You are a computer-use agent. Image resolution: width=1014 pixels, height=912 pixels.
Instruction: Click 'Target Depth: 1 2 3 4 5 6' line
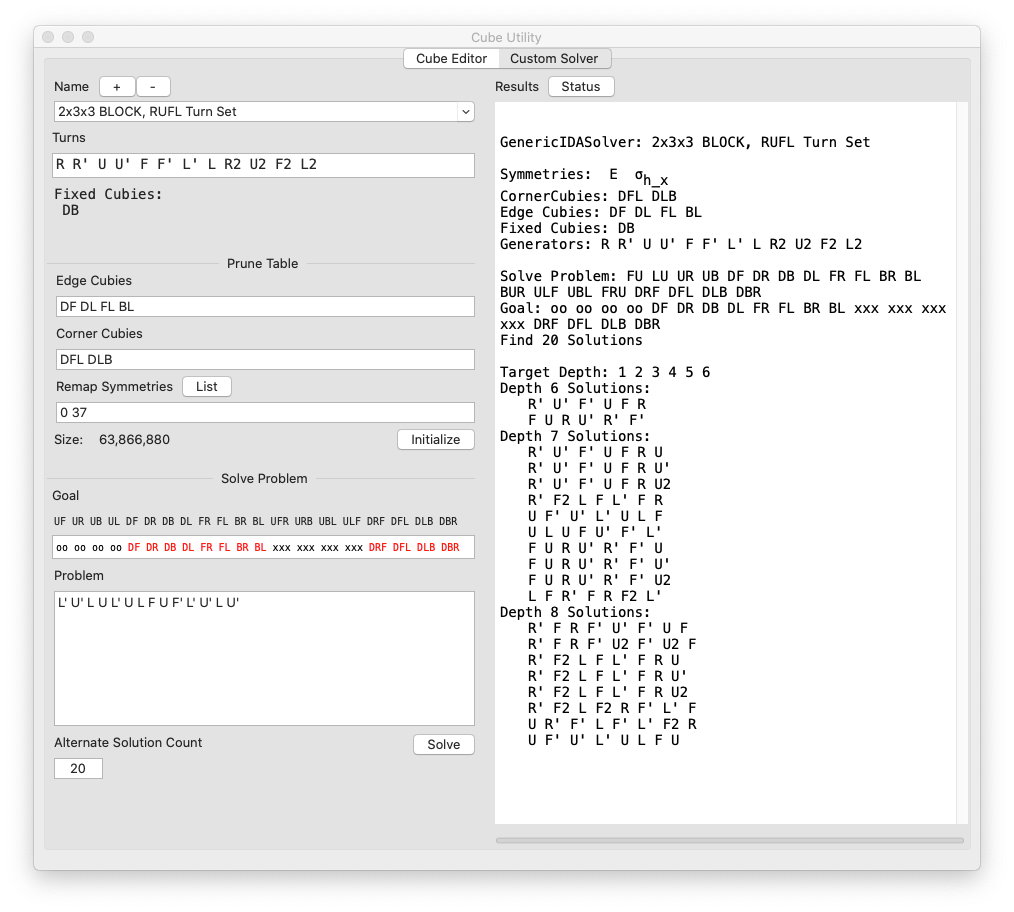coord(605,373)
